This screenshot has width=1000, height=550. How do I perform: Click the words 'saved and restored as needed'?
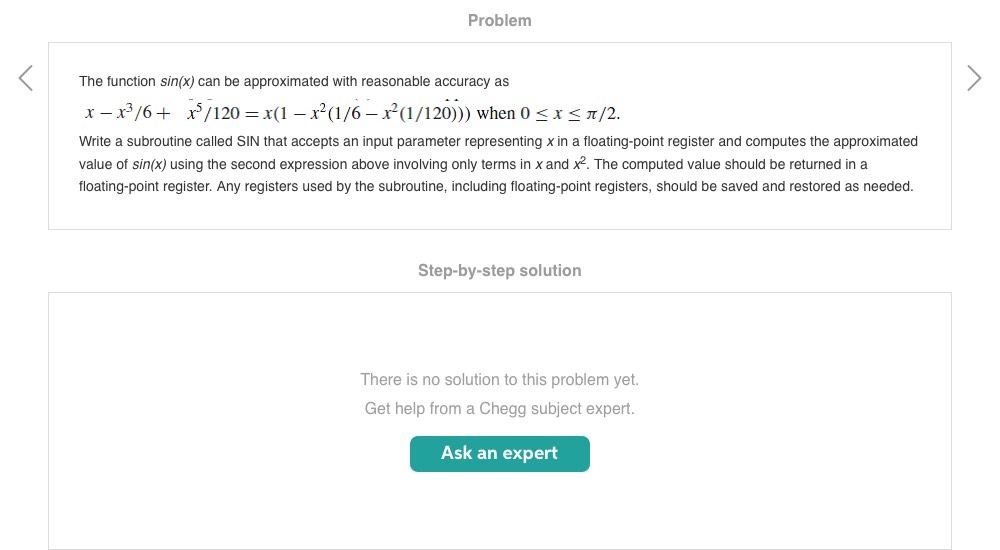822,186
